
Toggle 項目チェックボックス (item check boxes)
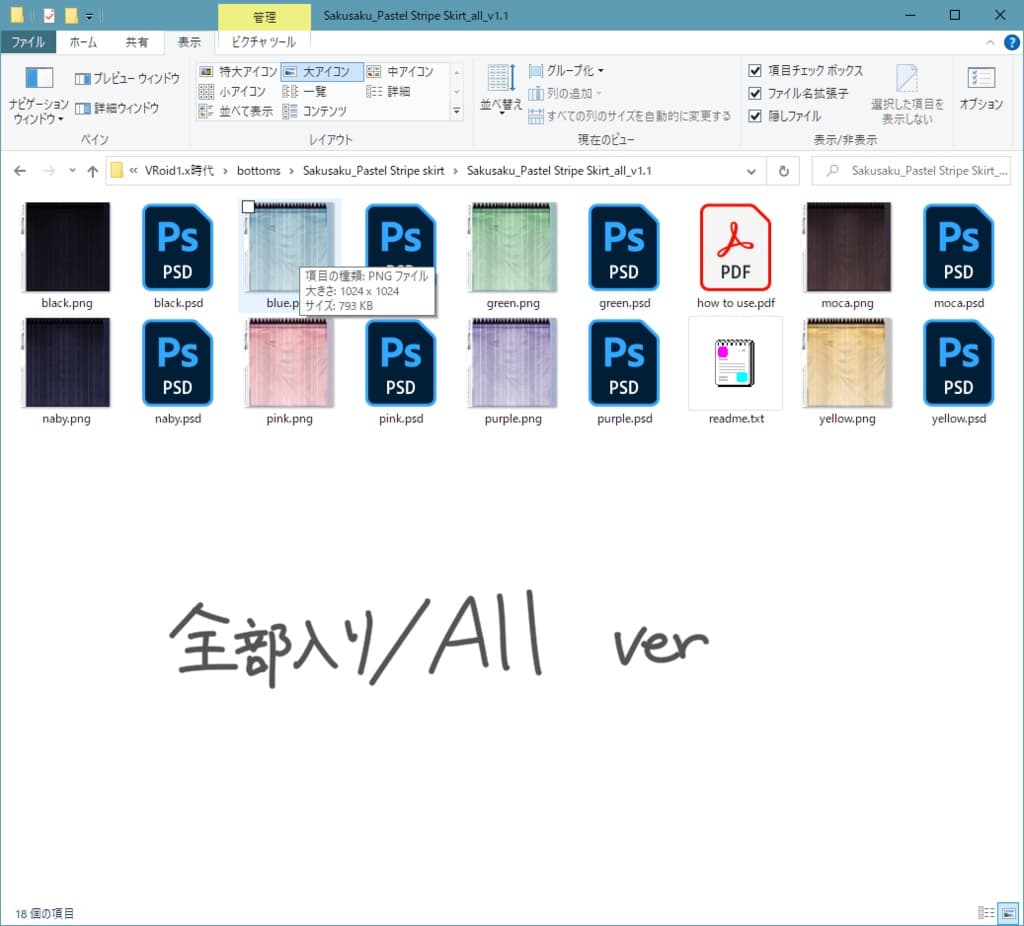coord(756,70)
